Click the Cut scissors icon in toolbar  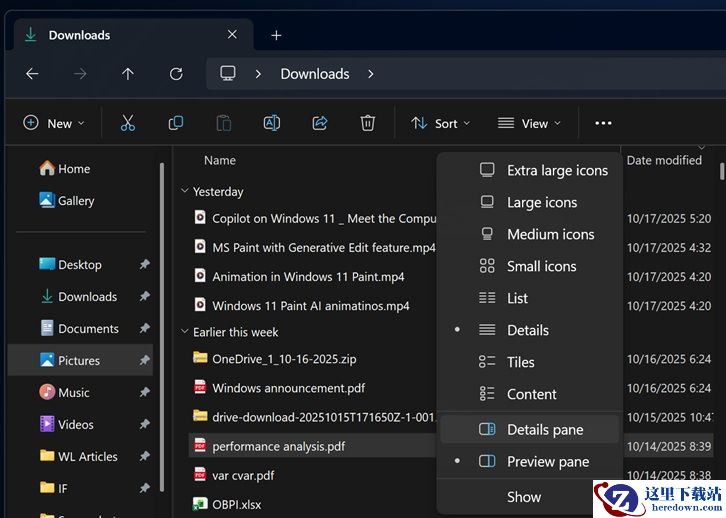click(127, 123)
